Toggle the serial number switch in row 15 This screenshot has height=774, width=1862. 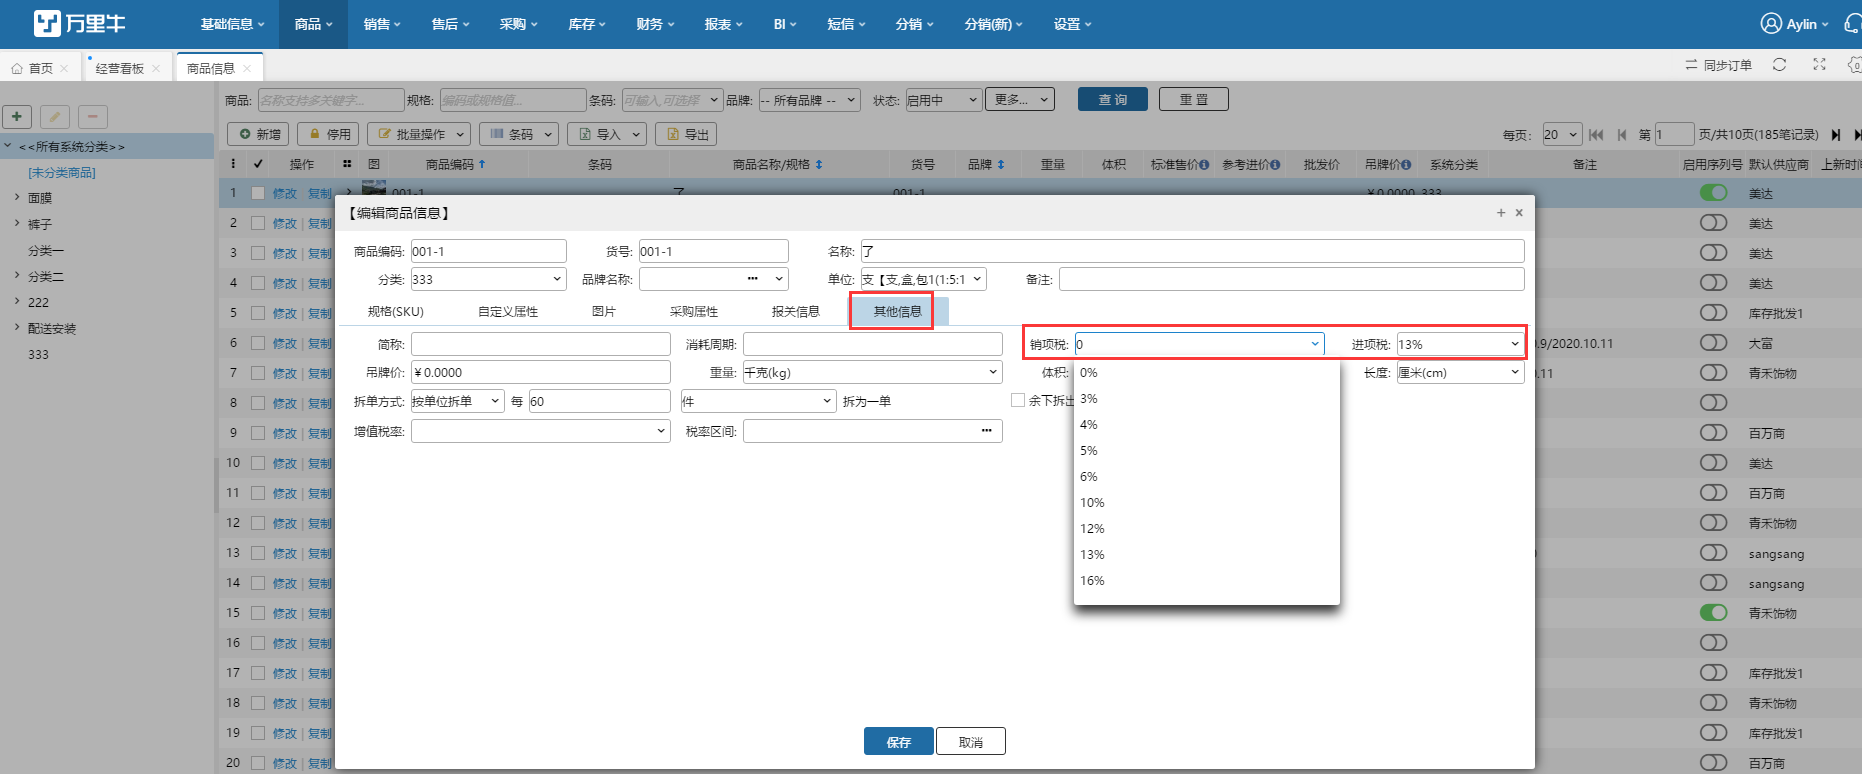pyautogui.click(x=1713, y=612)
